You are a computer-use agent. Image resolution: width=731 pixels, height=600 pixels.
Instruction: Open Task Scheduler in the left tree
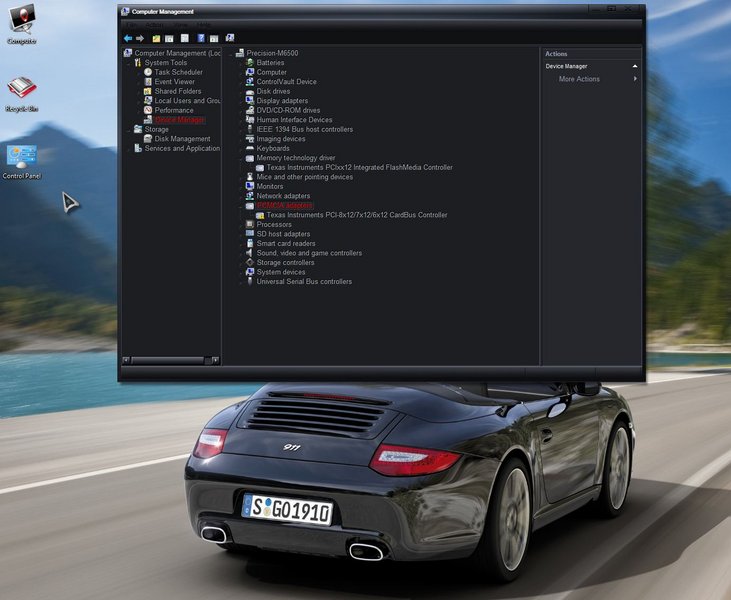coord(178,72)
